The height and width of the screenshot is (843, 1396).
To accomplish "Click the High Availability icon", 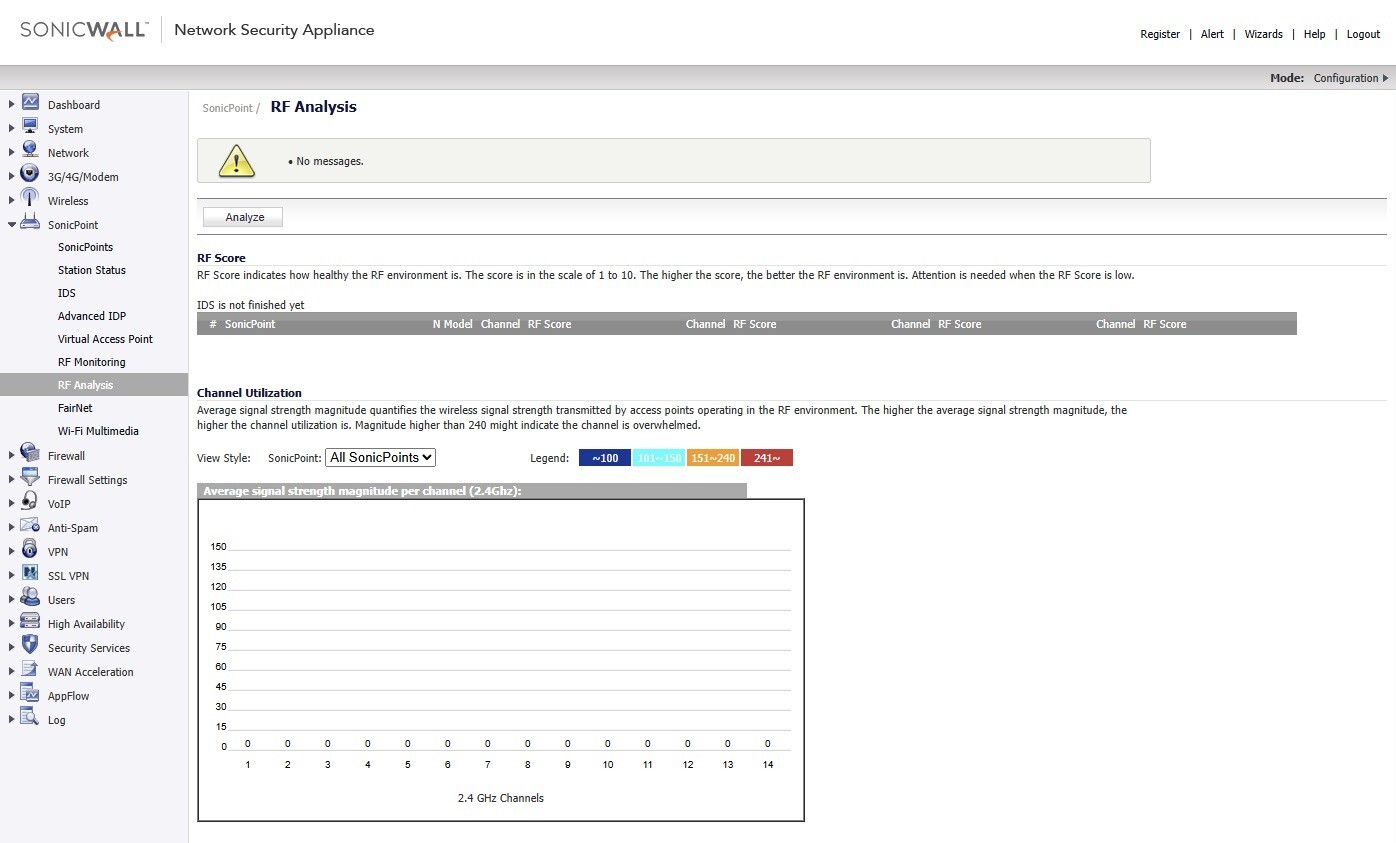I will click(x=30, y=622).
